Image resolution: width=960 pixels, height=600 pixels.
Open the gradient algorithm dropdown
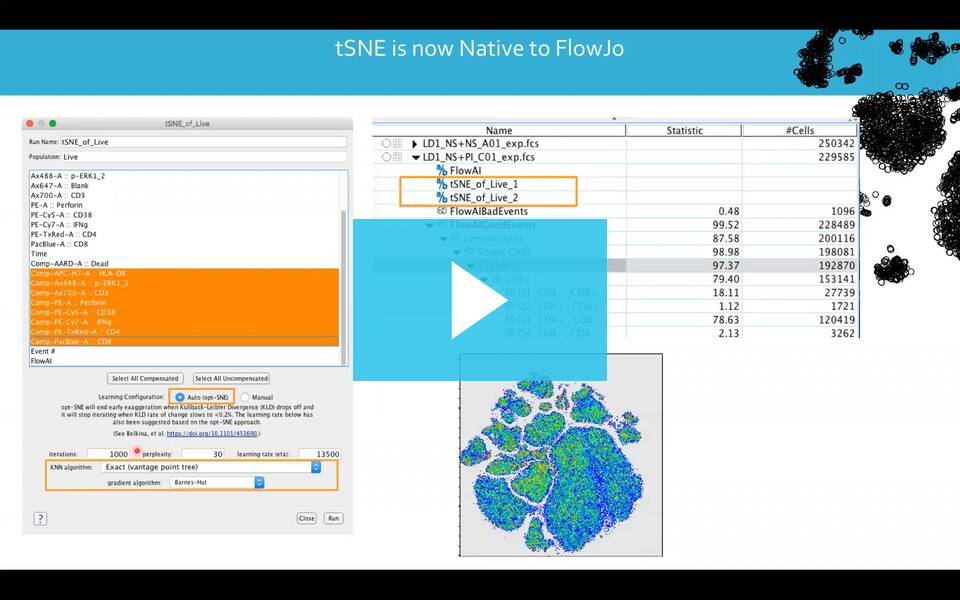tap(217, 482)
